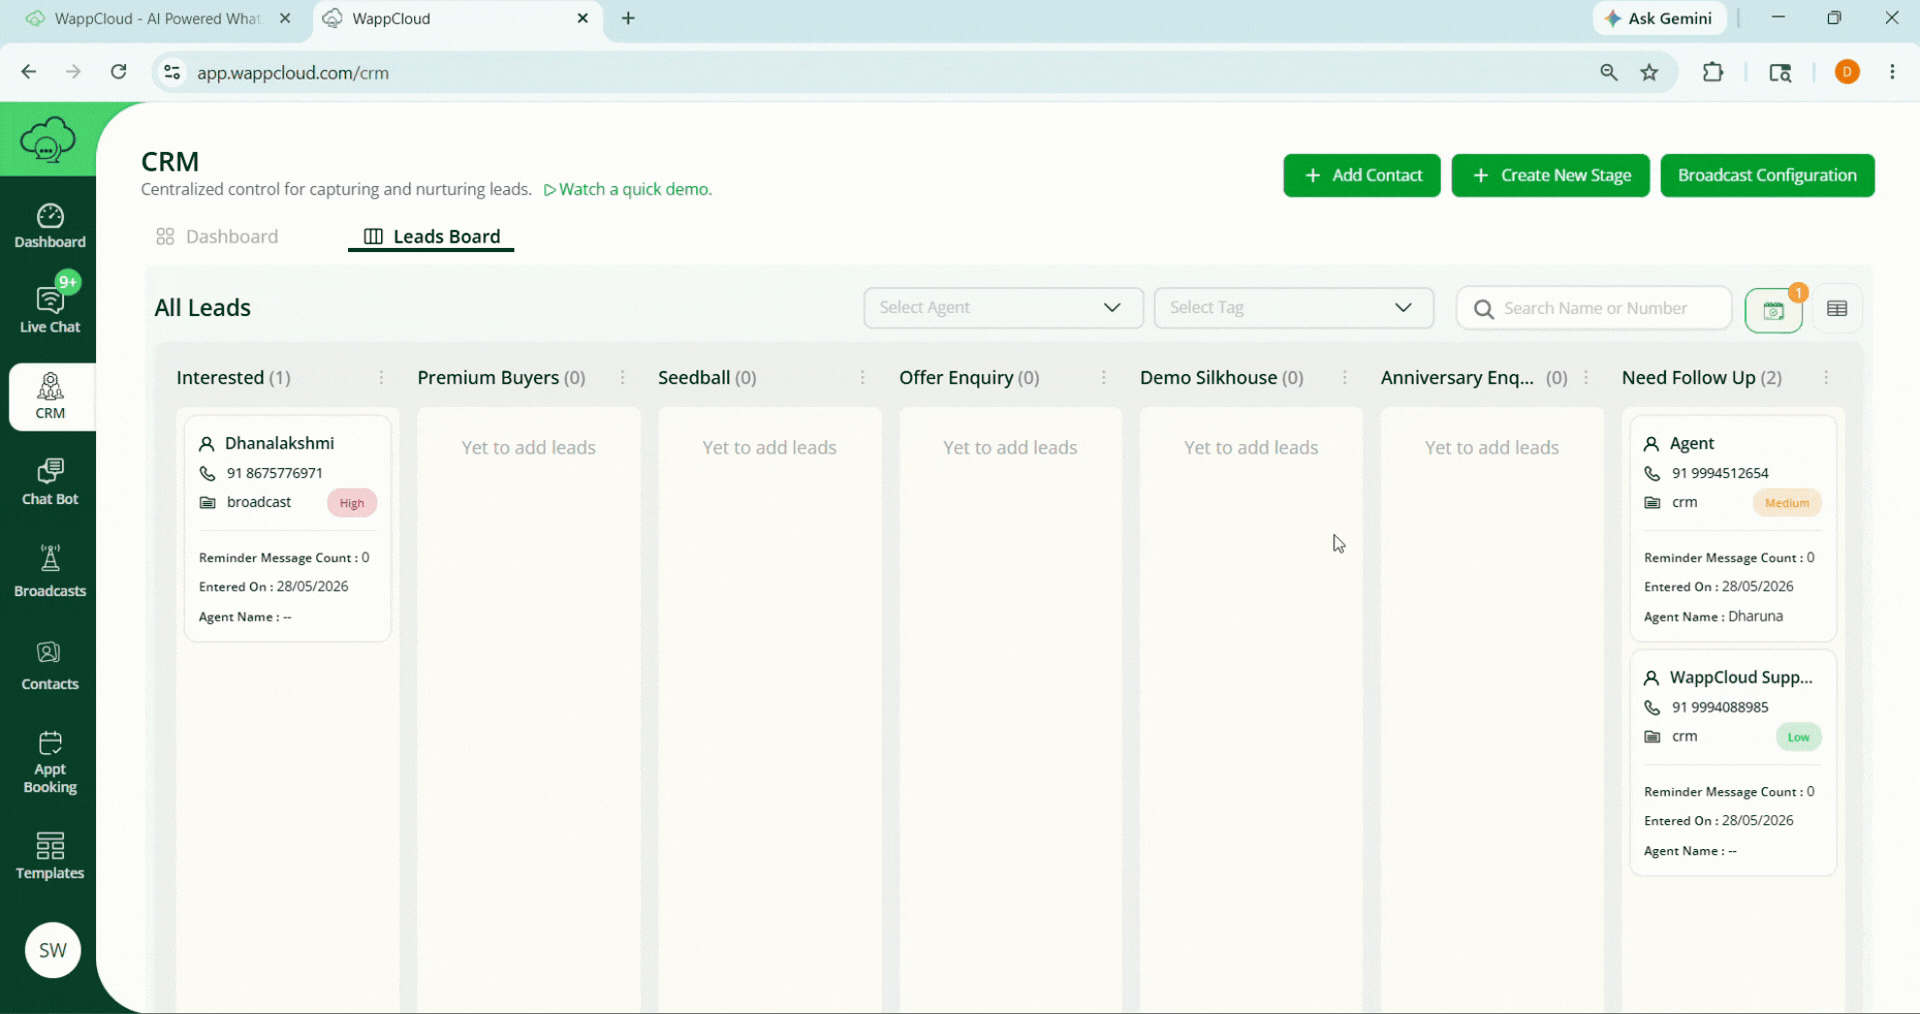Open the Dhanalakshmi lead card

(287, 528)
